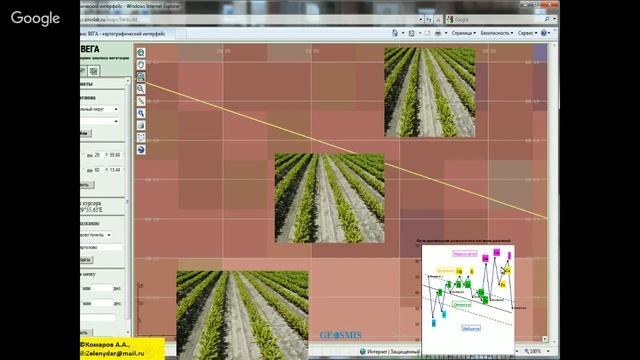
Task: Click side panel scrollbar up arrow
Action: click(128, 81)
